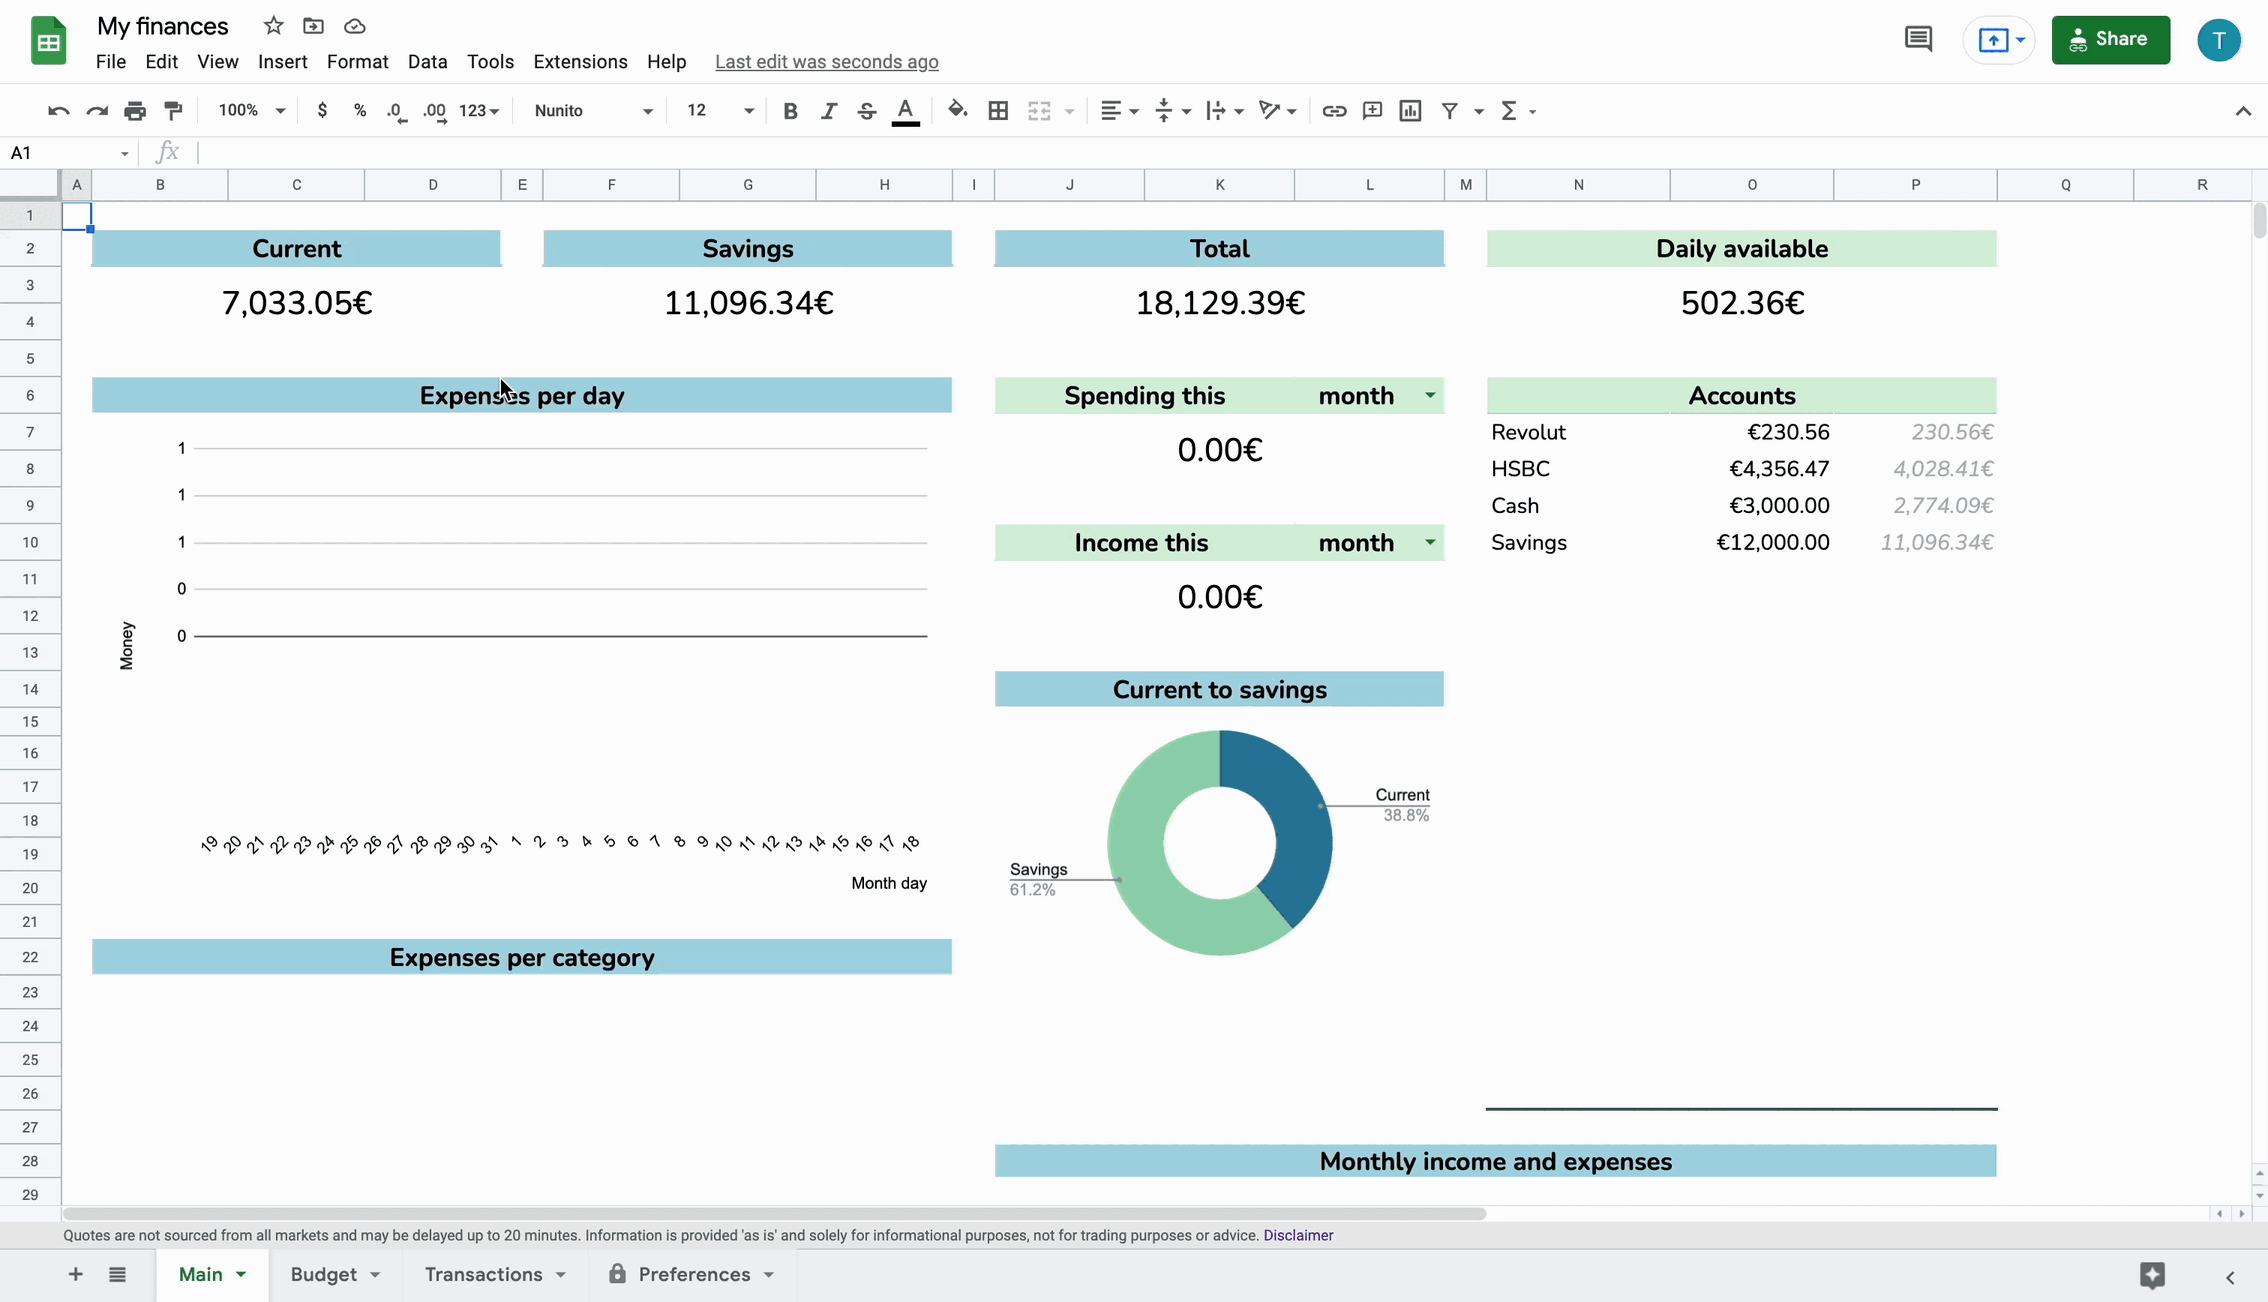The width and height of the screenshot is (2268, 1302).
Task: Open the borders tool
Action: (997, 111)
